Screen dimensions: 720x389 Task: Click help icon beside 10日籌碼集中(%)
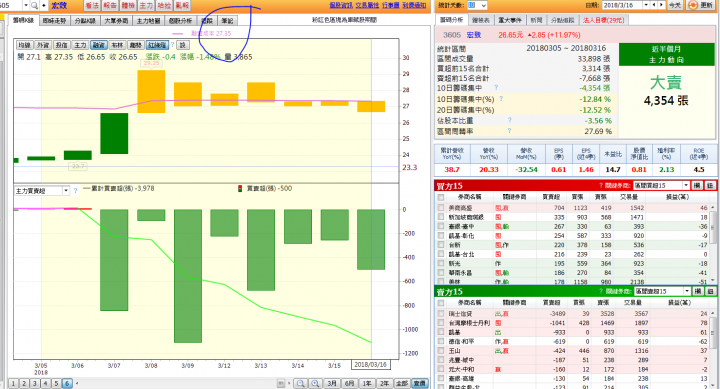pyautogui.click(x=501, y=98)
